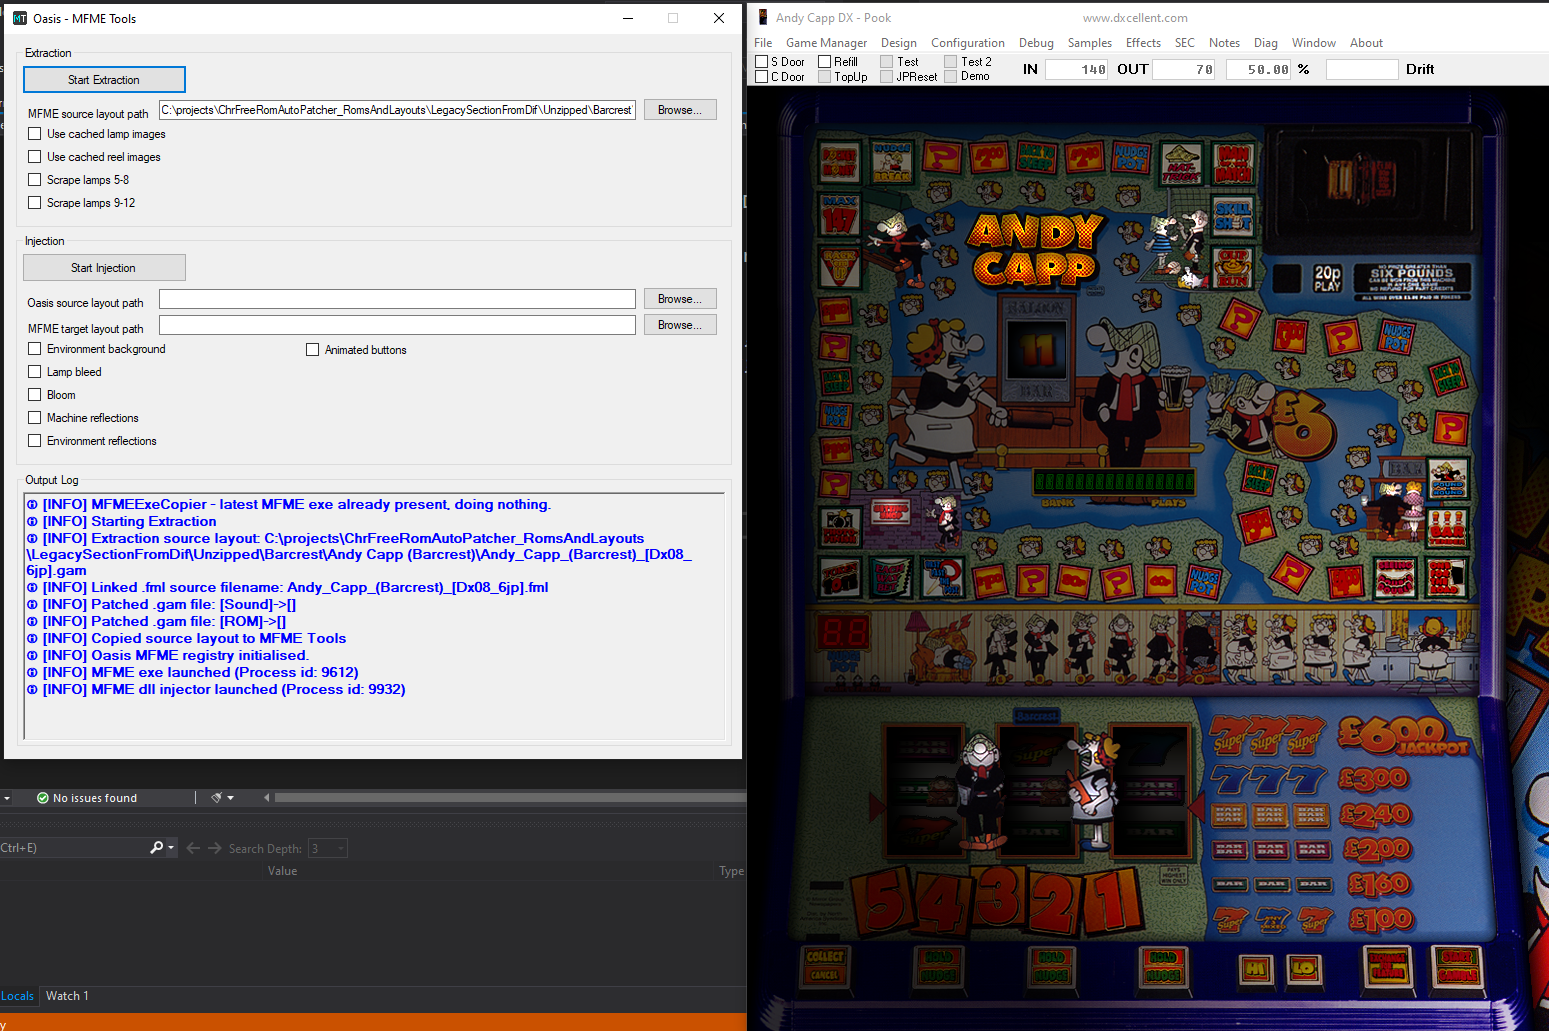
Task: Click the 20p Play coin slot
Action: click(1327, 278)
